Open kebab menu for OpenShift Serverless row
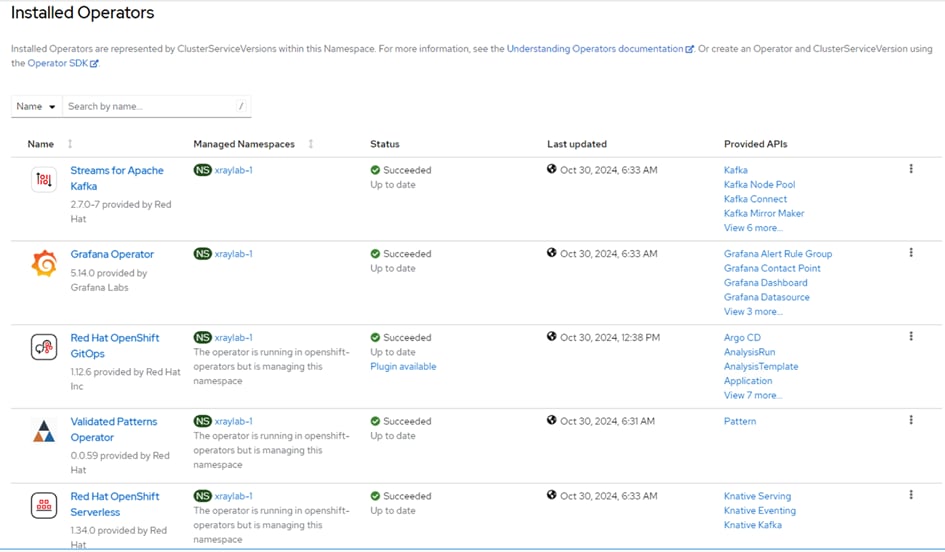Screen dimensions: 945x552 pos(911,495)
